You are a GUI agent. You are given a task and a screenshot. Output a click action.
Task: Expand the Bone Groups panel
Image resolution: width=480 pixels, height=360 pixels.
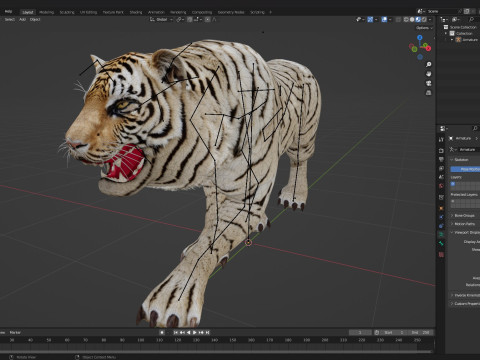pyautogui.click(x=464, y=216)
